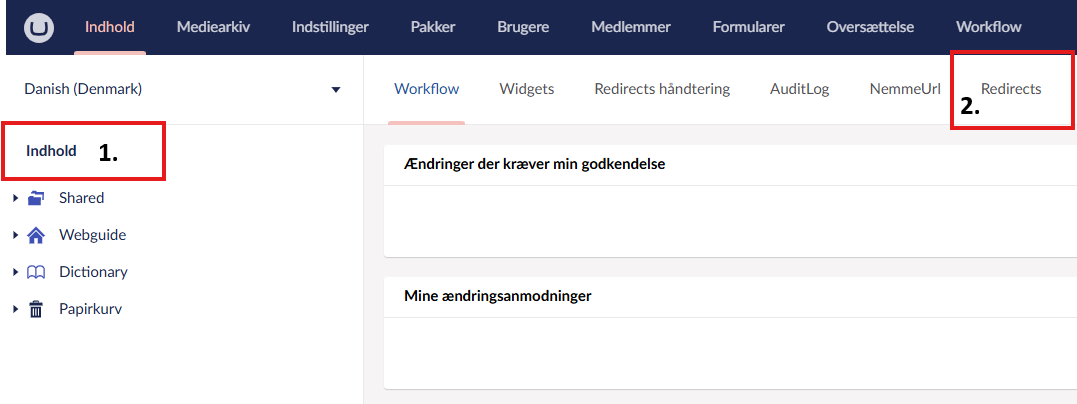Click the Dictionary book icon

(x=36, y=272)
